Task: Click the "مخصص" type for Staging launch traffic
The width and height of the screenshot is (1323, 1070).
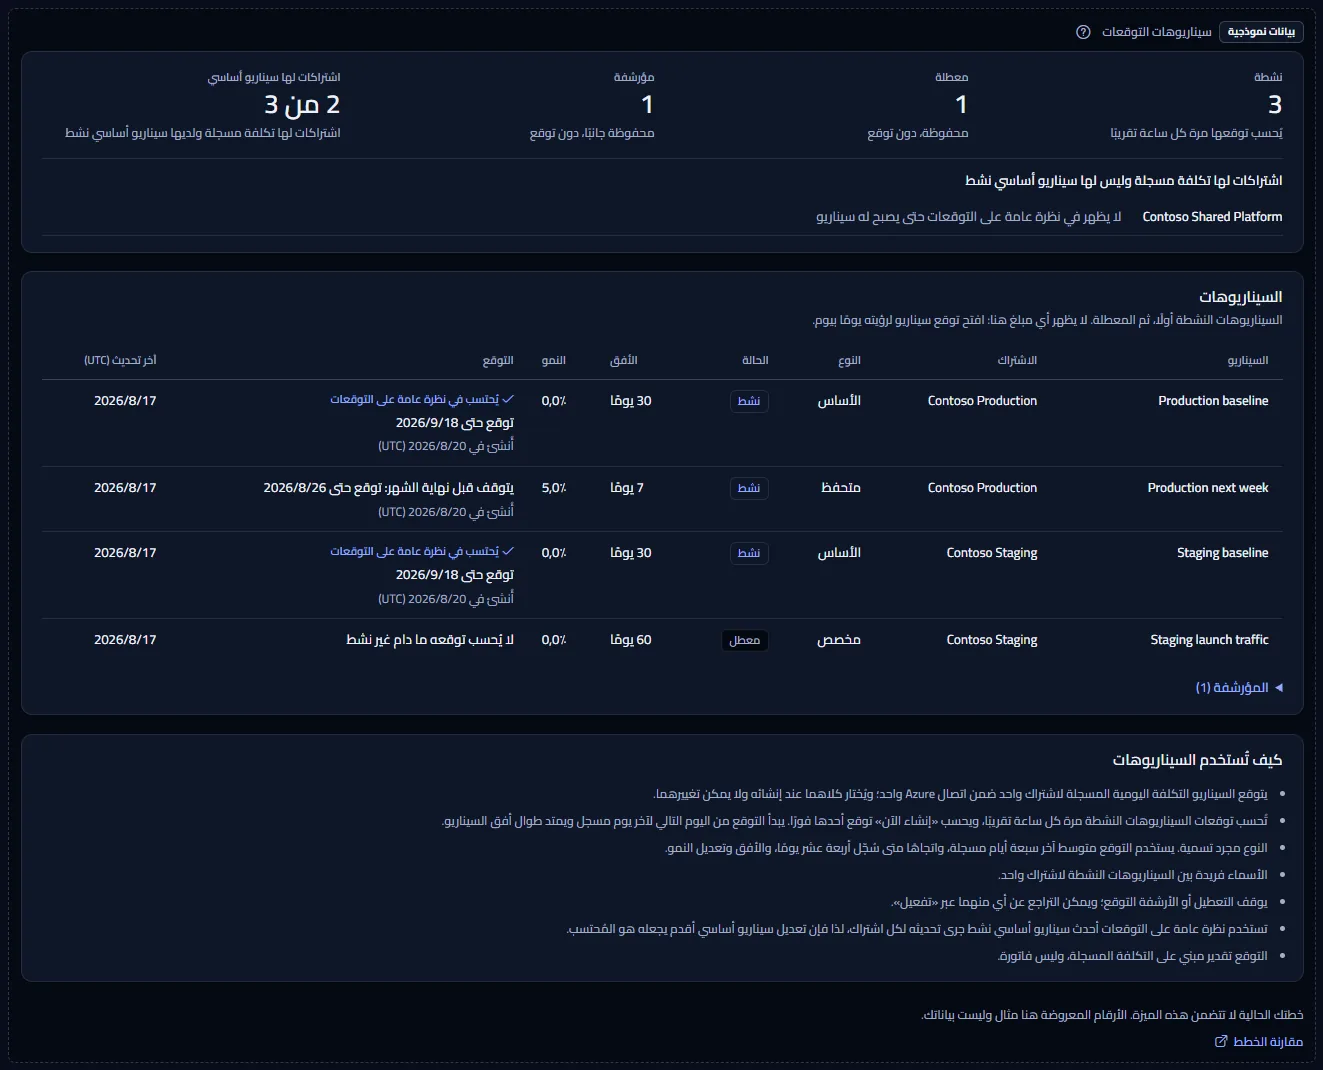Action: click(839, 640)
